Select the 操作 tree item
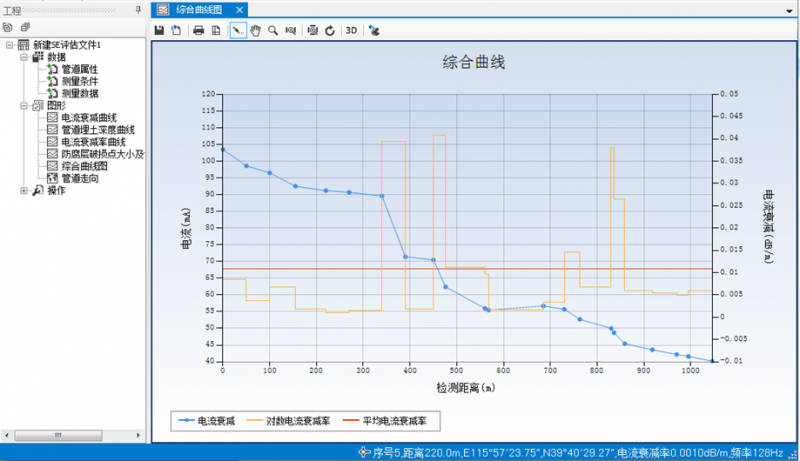Screen dimensions: 800x461 click(x=56, y=190)
